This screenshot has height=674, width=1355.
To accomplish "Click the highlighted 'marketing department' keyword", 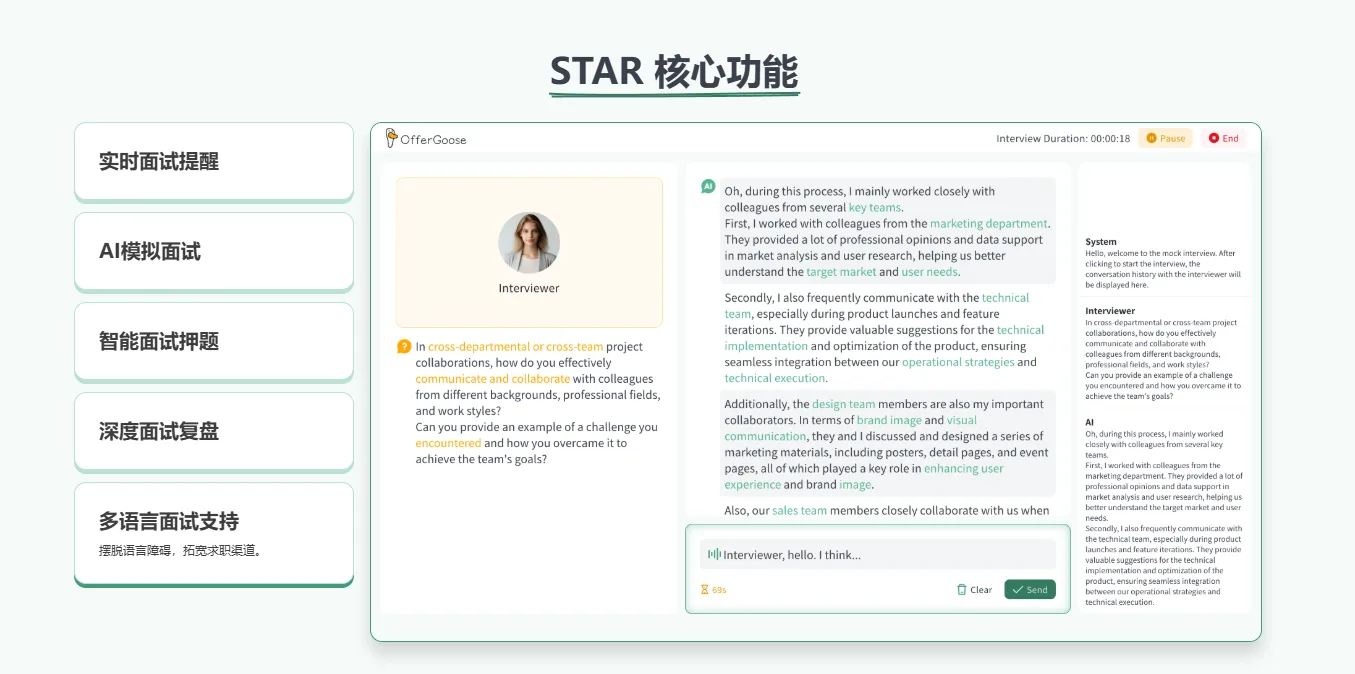I will coord(988,224).
